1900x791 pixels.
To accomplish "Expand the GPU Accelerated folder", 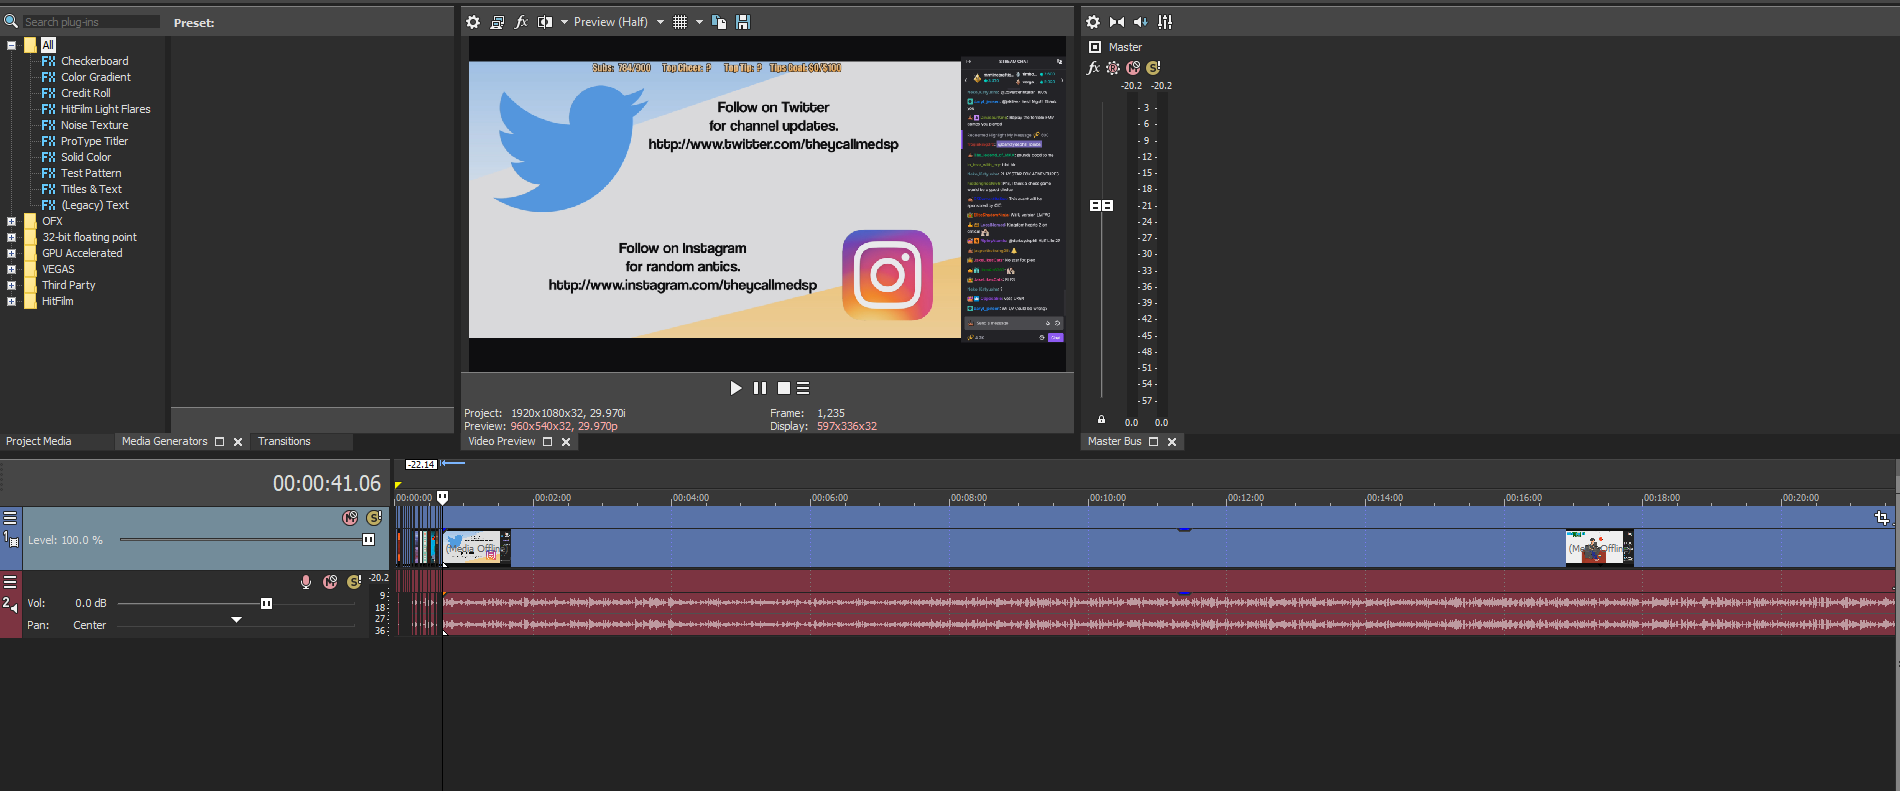I will (11, 253).
